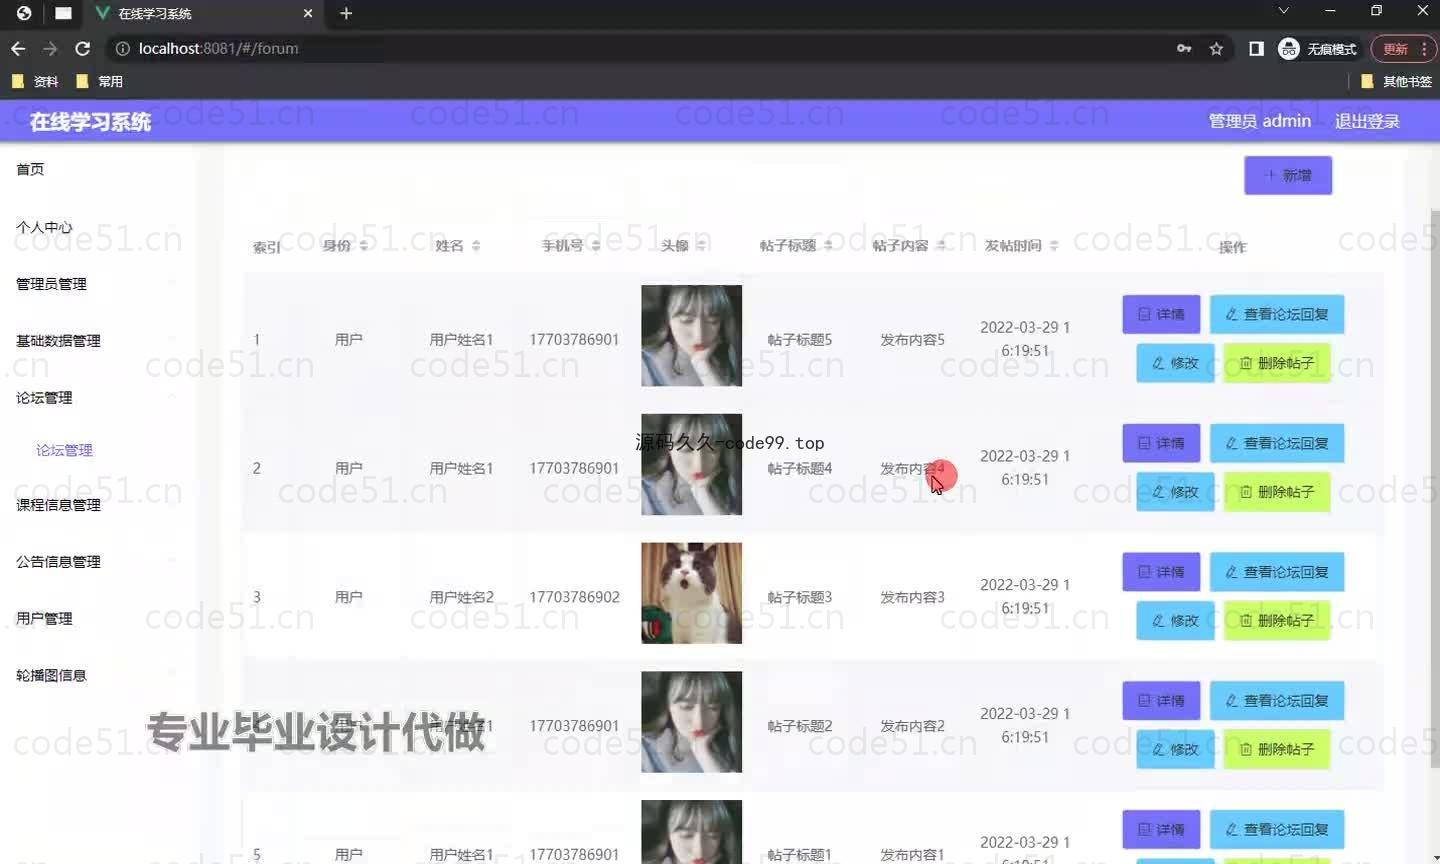Open the 常用 bookmarks folder
Viewport: 1440px width, 864px height.
(99, 81)
